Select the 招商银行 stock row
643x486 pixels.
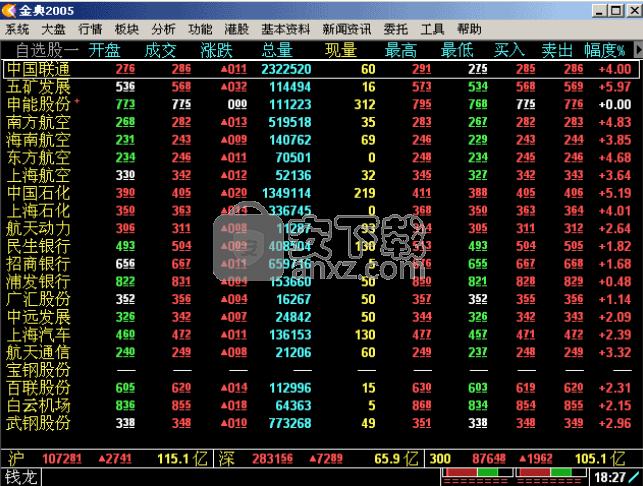[x=321, y=264]
